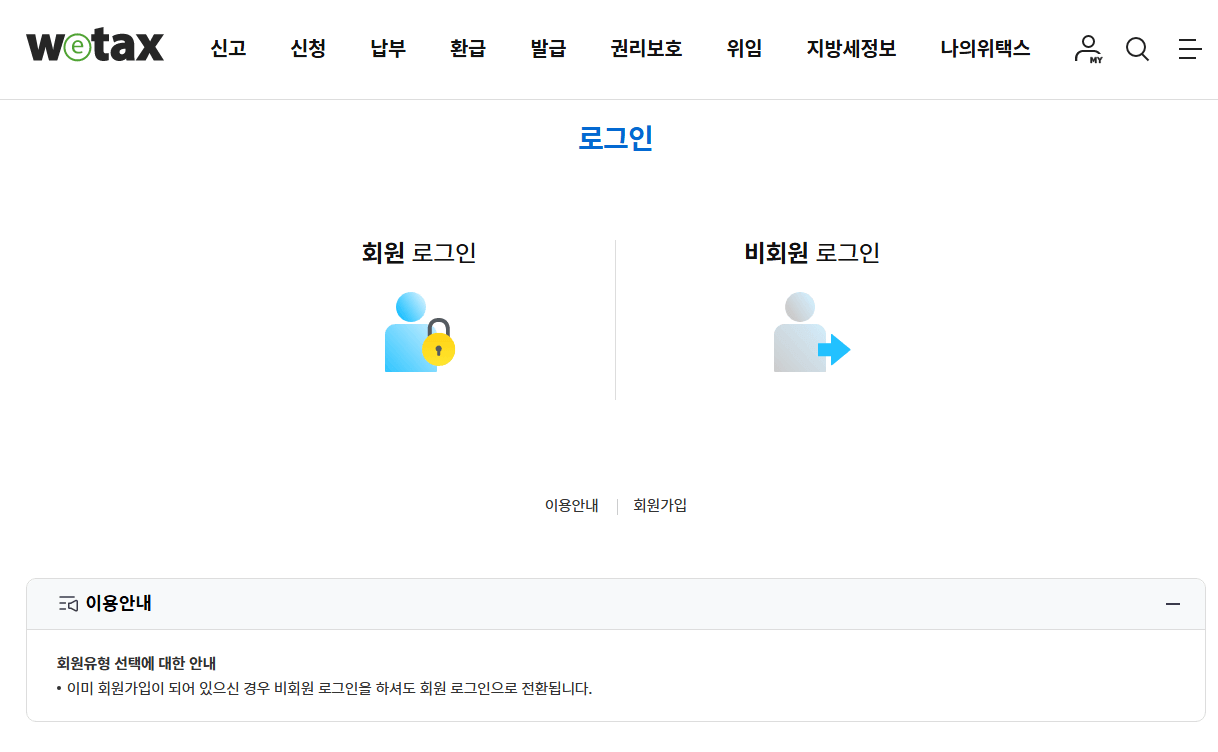Click the search magnifier icon
1218x752 pixels.
1137,49
